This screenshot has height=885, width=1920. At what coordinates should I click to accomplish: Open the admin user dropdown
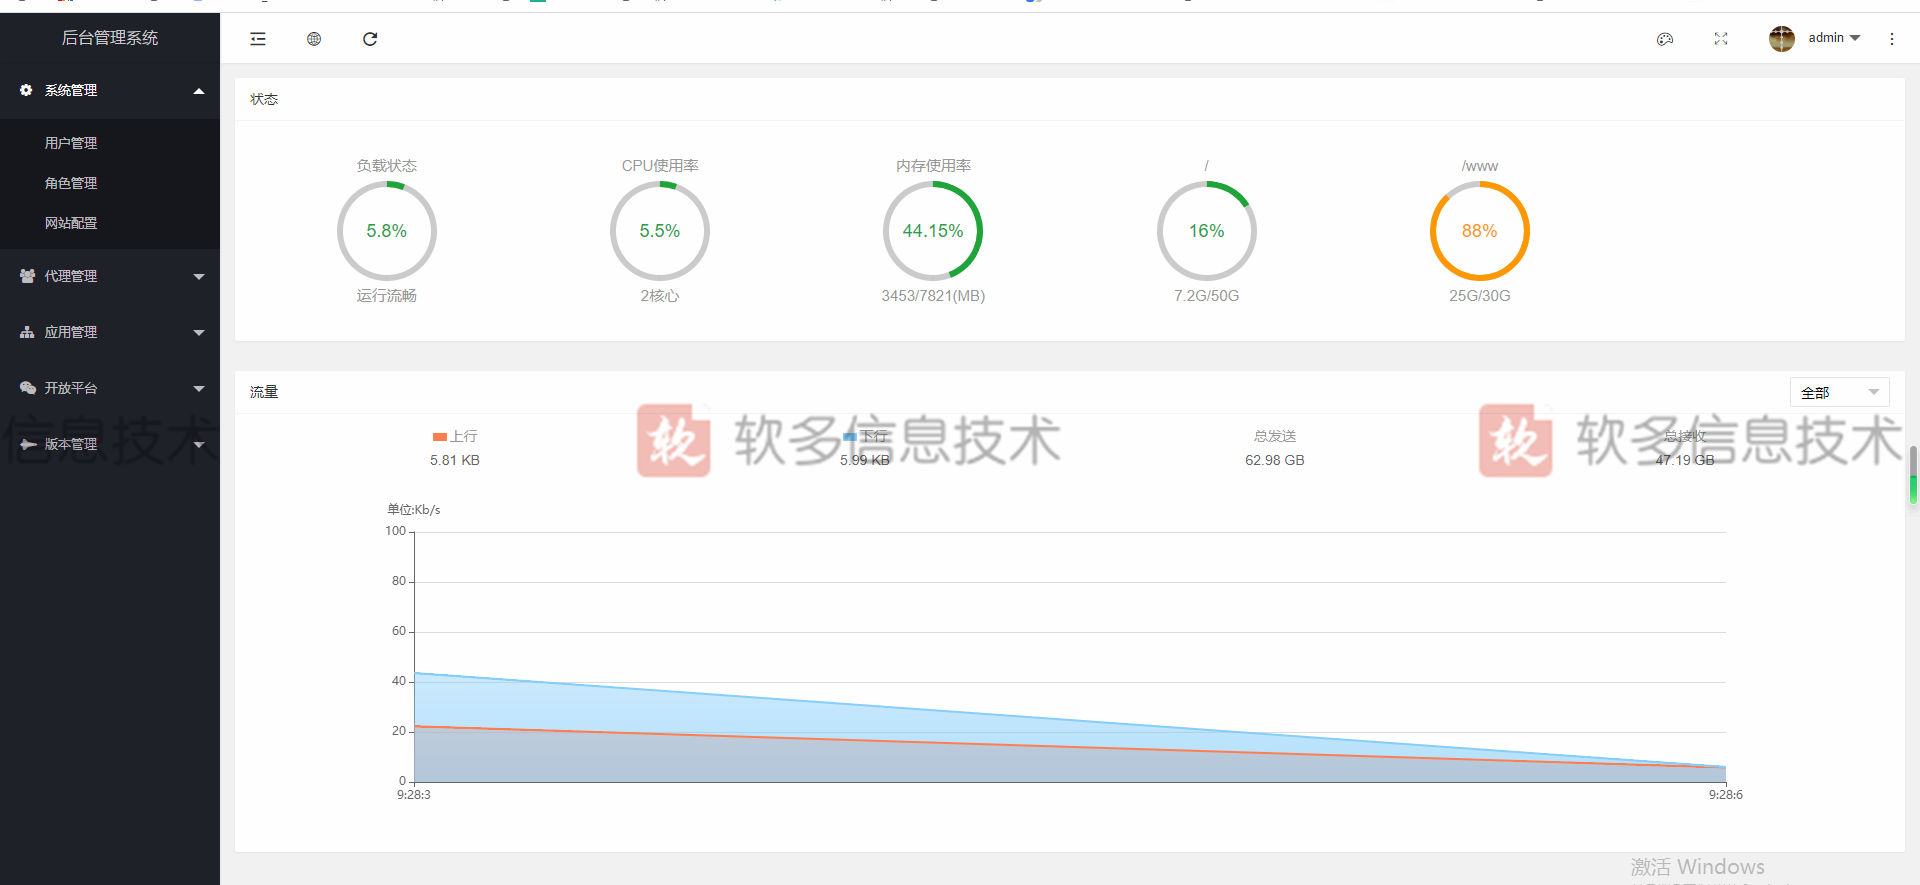click(1834, 38)
